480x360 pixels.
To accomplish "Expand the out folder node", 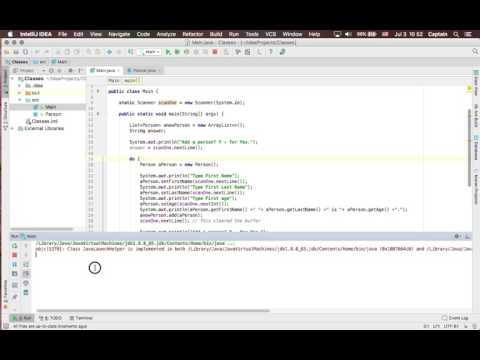I will 20,93.
